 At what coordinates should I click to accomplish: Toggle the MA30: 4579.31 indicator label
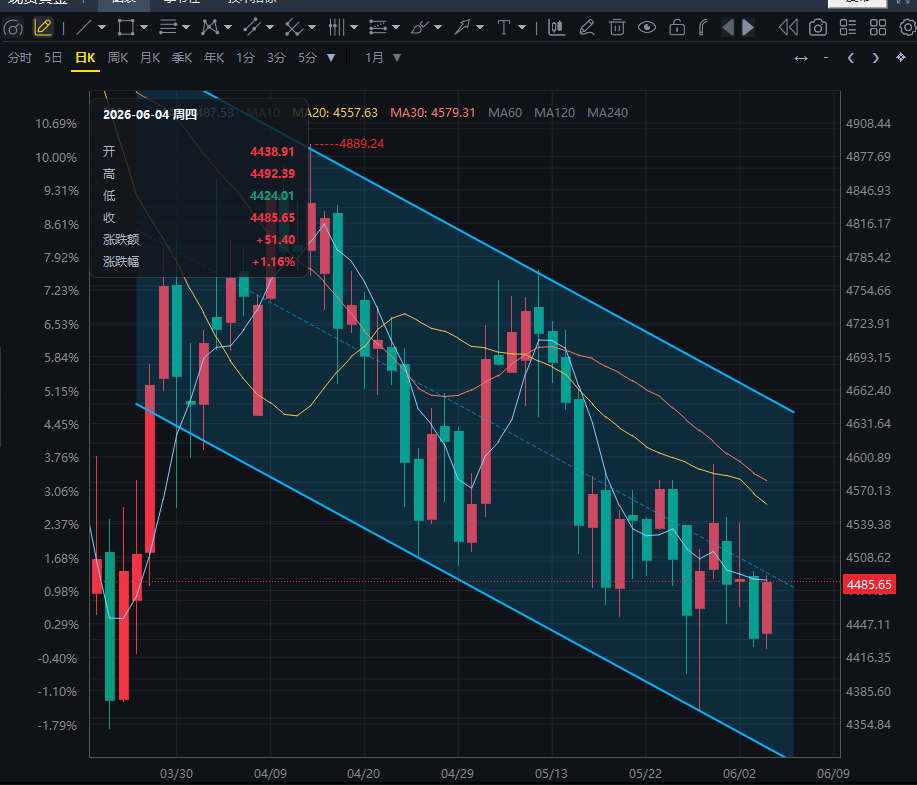point(433,113)
